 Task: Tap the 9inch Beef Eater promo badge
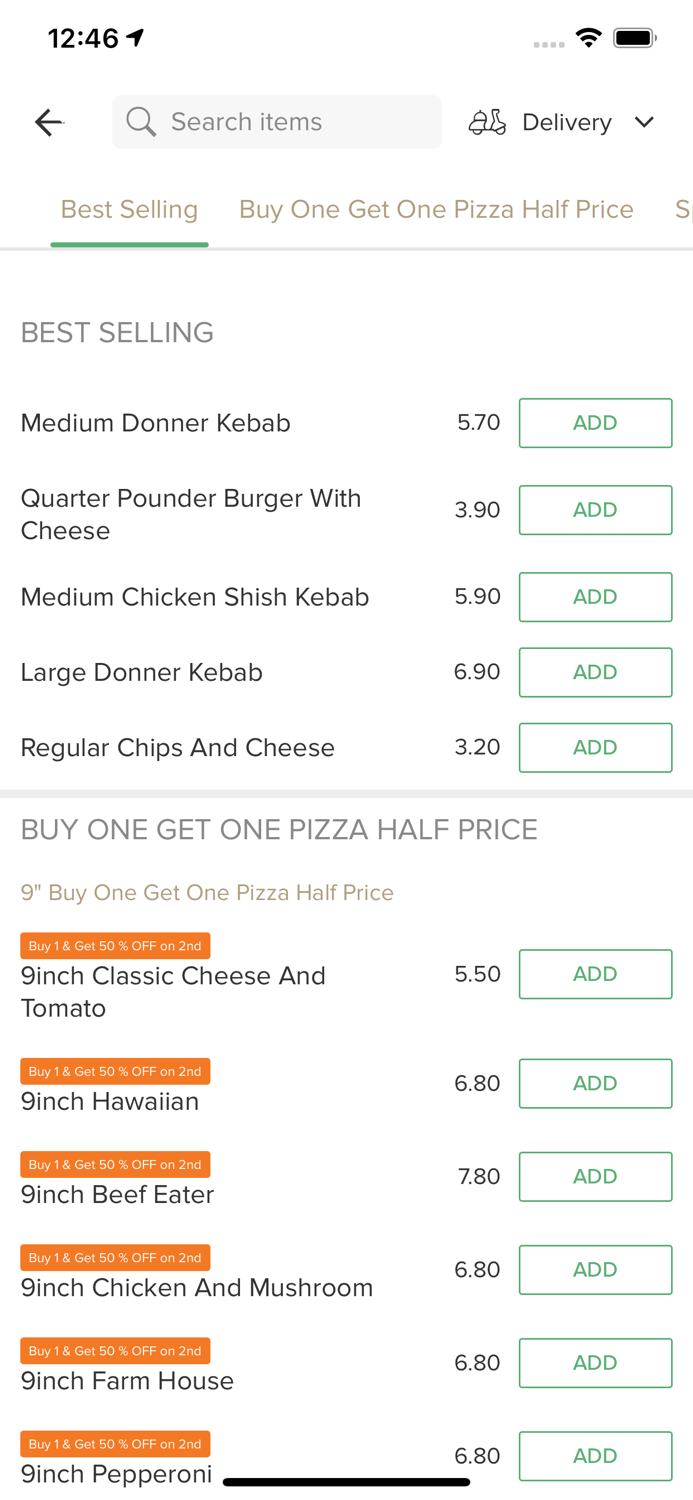[x=115, y=1164]
